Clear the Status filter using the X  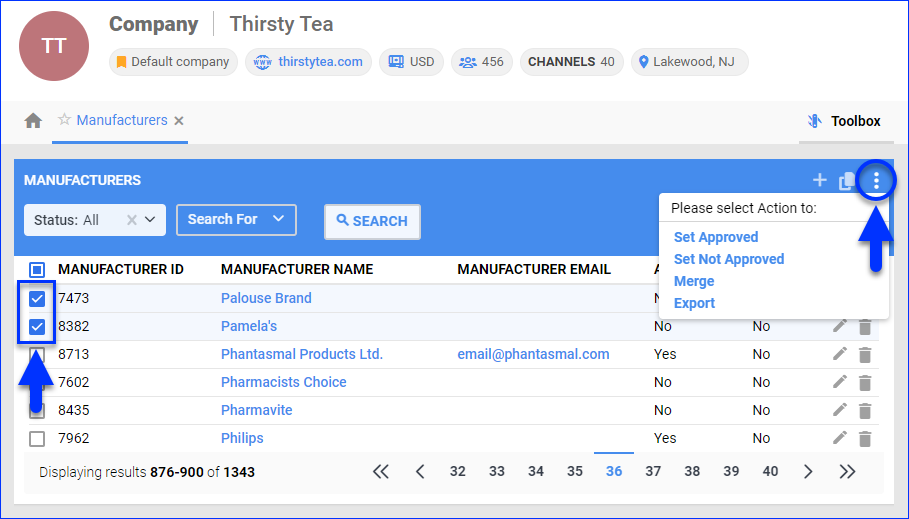pos(131,220)
